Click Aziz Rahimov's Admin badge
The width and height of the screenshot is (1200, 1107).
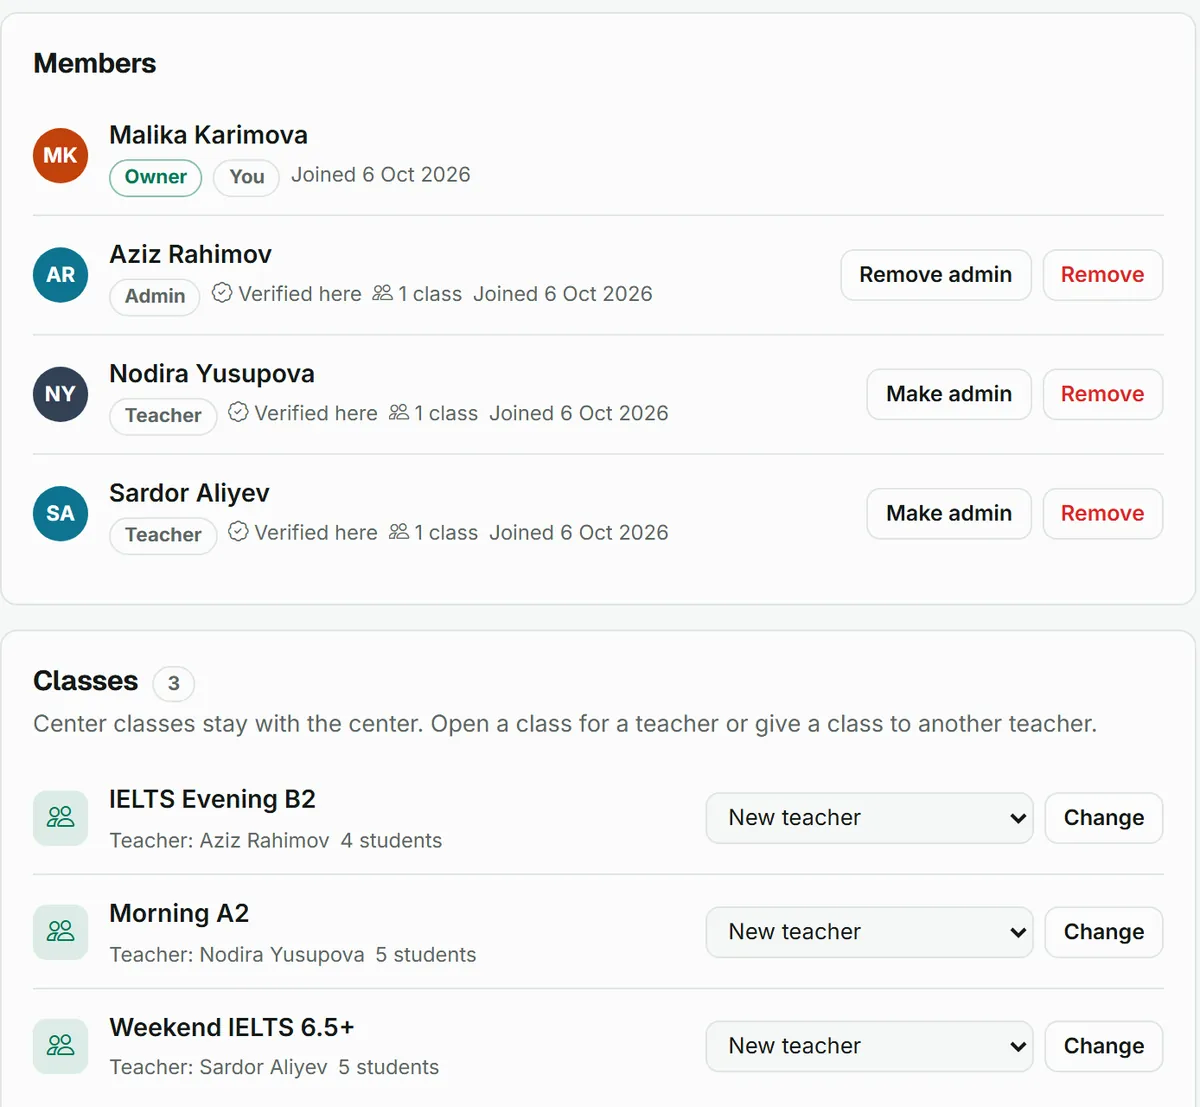(x=155, y=296)
